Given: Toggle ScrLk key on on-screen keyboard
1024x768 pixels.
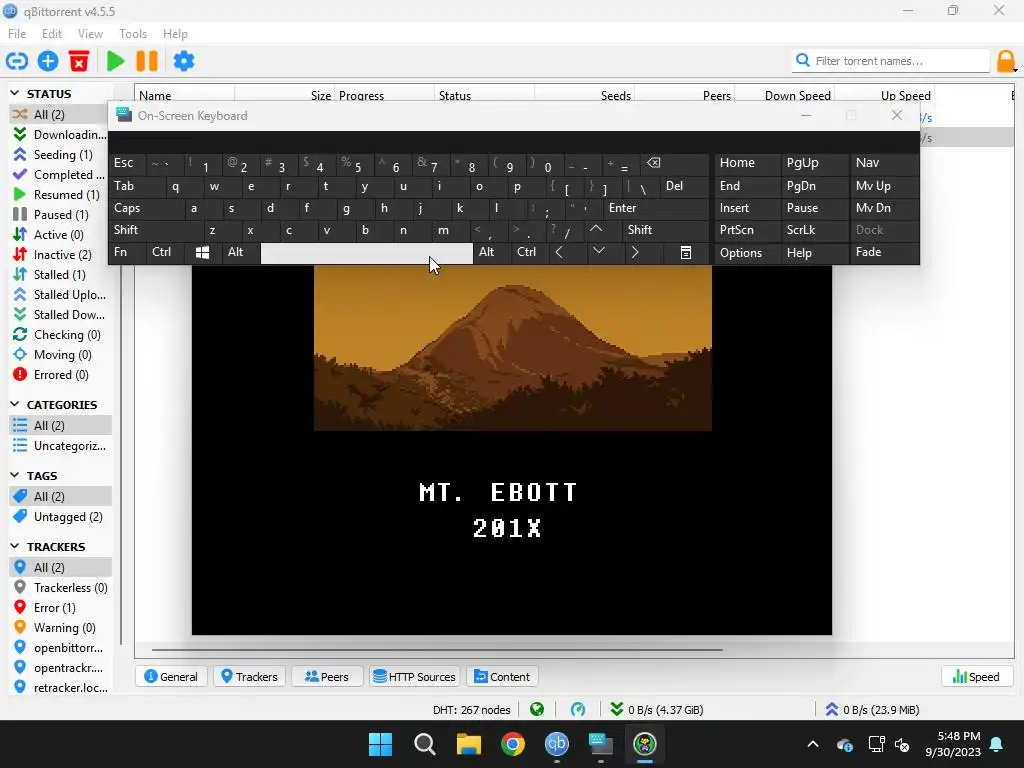Looking at the screenshot, I should click(x=814, y=230).
